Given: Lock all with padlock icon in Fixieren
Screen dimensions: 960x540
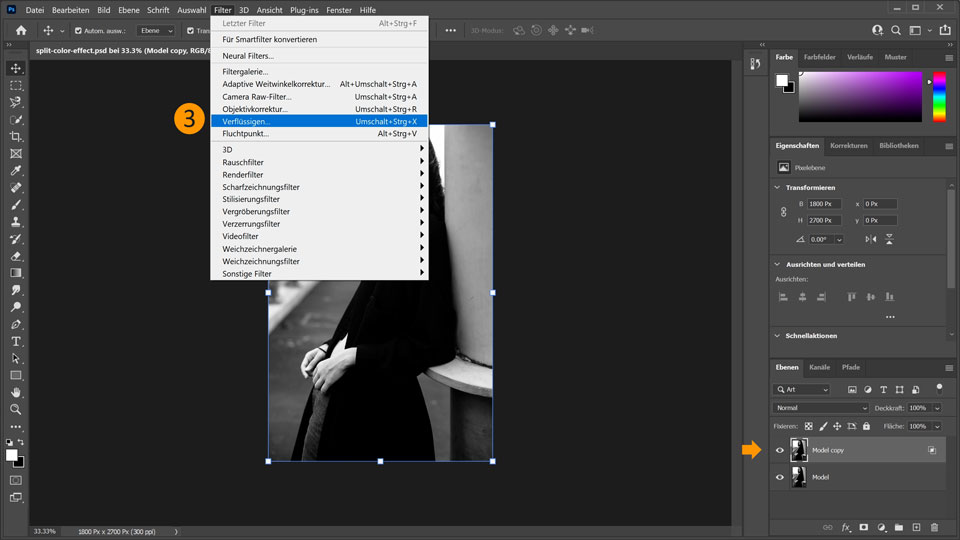Looking at the screenshot, I should [x=866, y=426].
